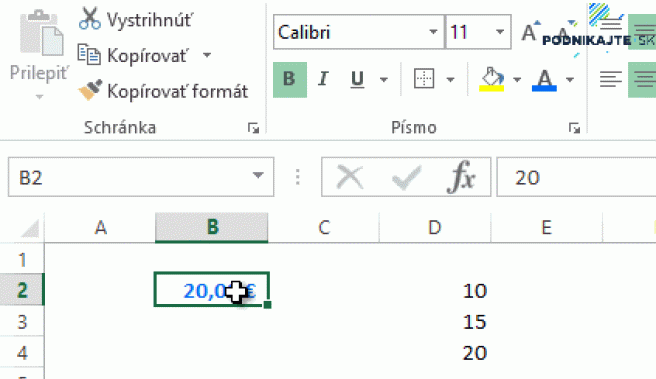Select row 3 header
Viewport: 656px width, 379px height.
click(x=22, y=322)
